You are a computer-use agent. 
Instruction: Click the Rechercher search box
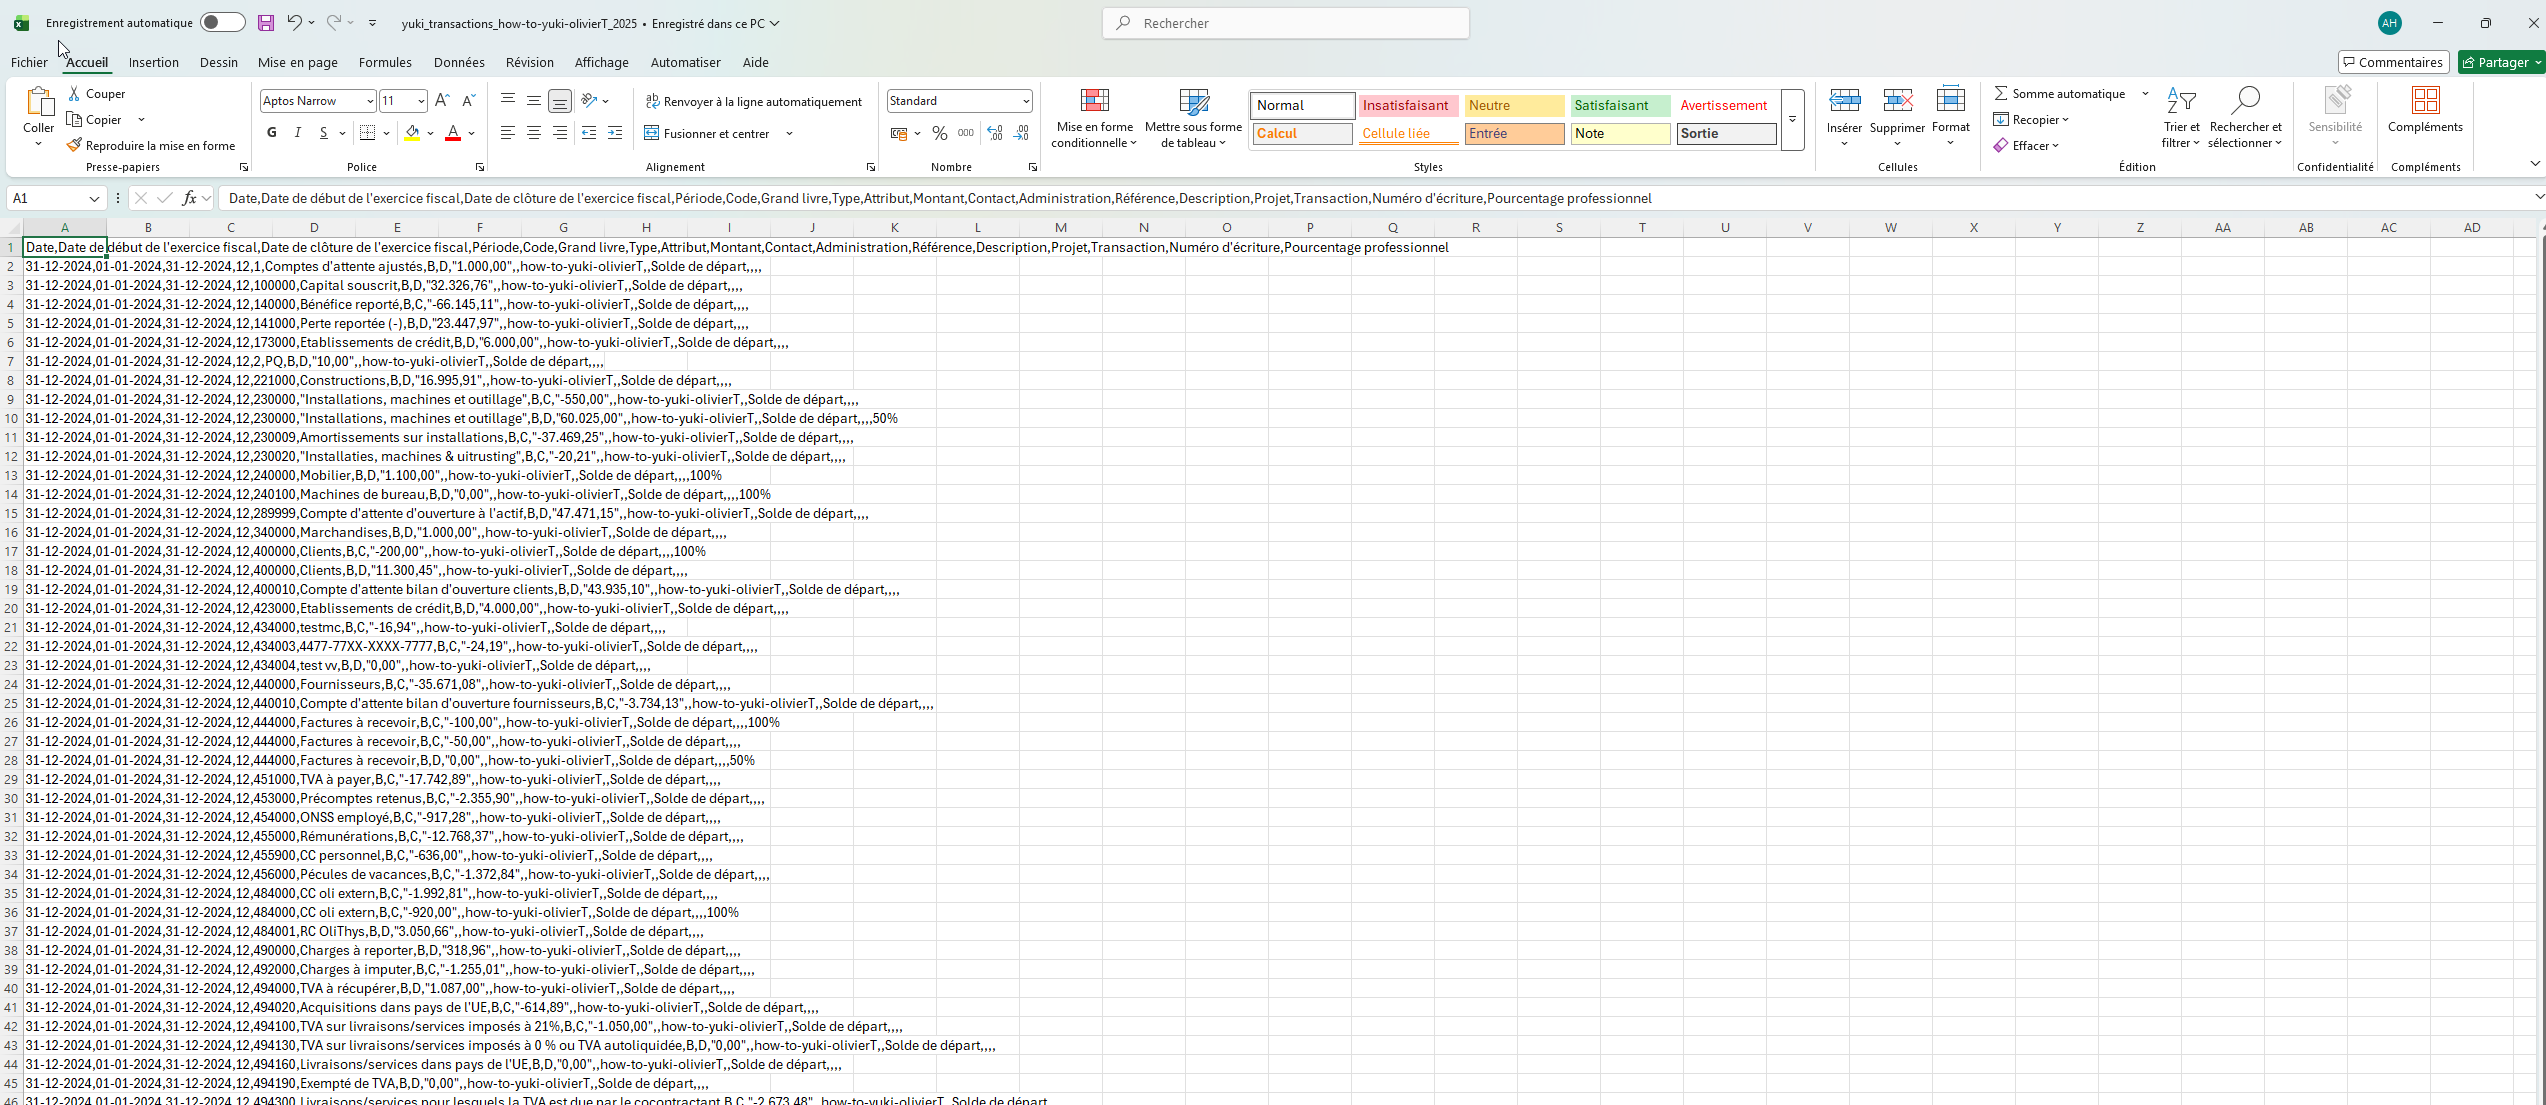pyautogui.click(x=1286, y=23)
